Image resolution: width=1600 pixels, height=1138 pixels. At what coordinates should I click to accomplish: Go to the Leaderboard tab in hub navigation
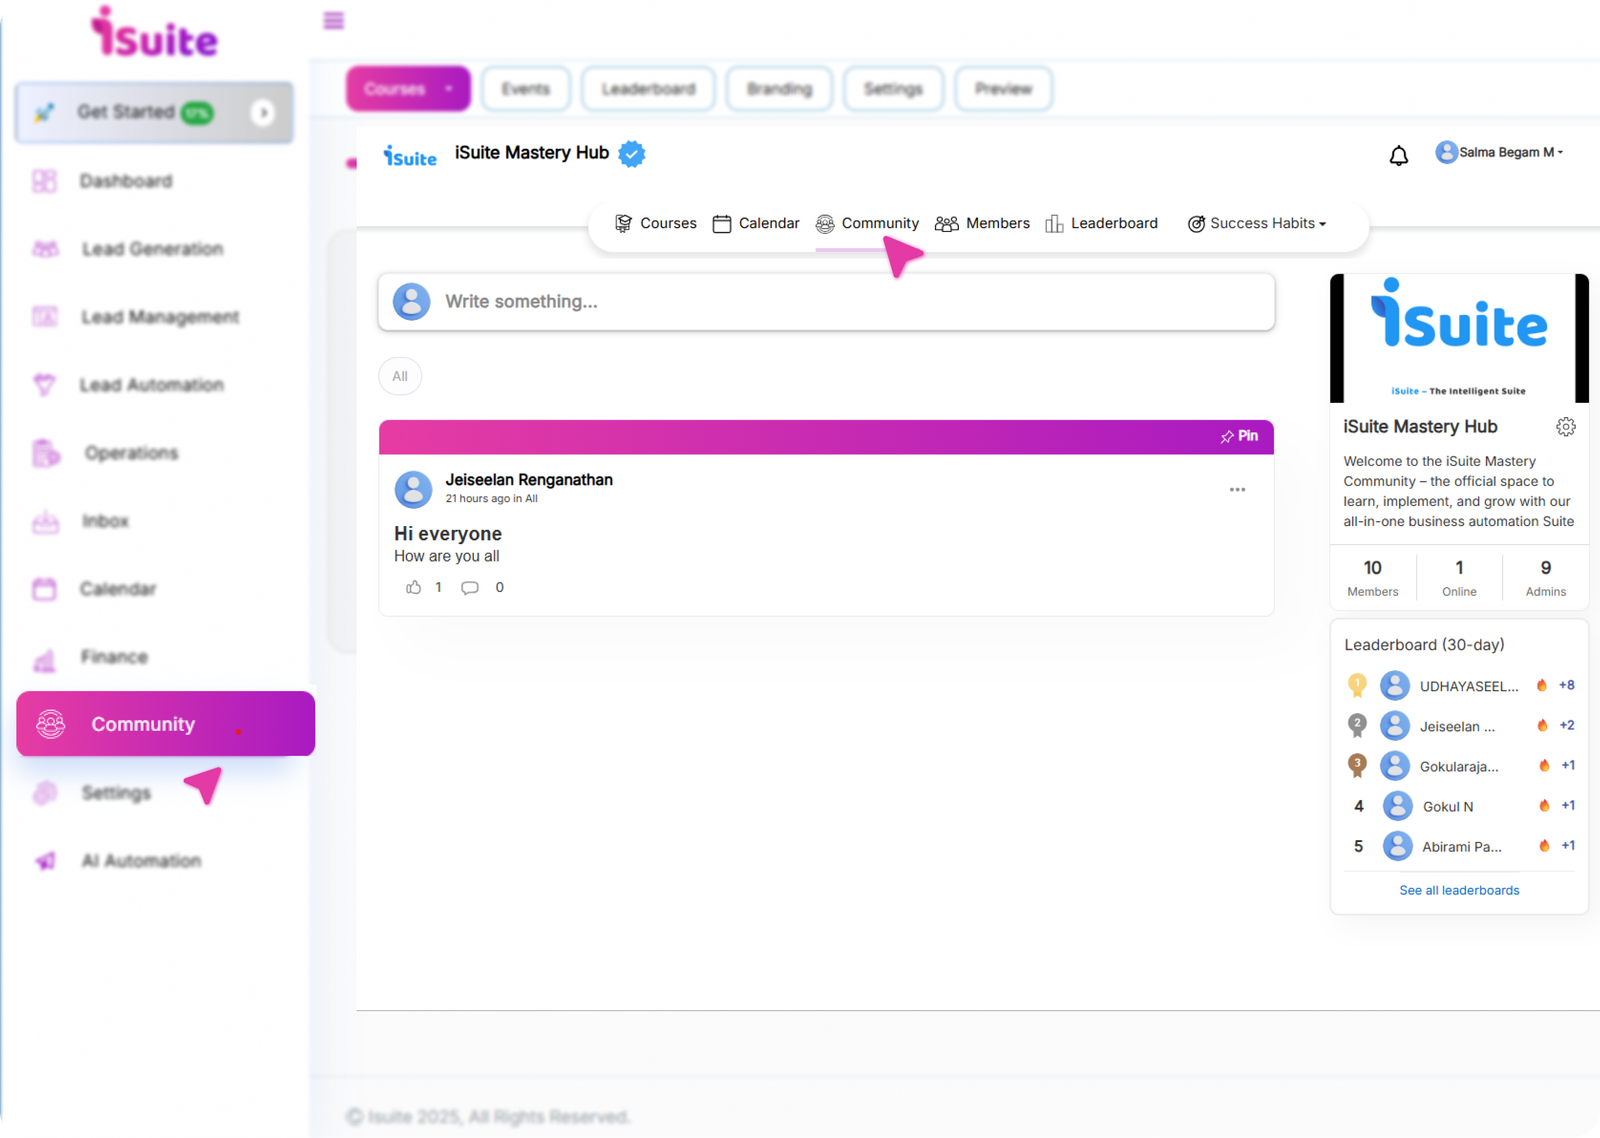[1101, 223]
